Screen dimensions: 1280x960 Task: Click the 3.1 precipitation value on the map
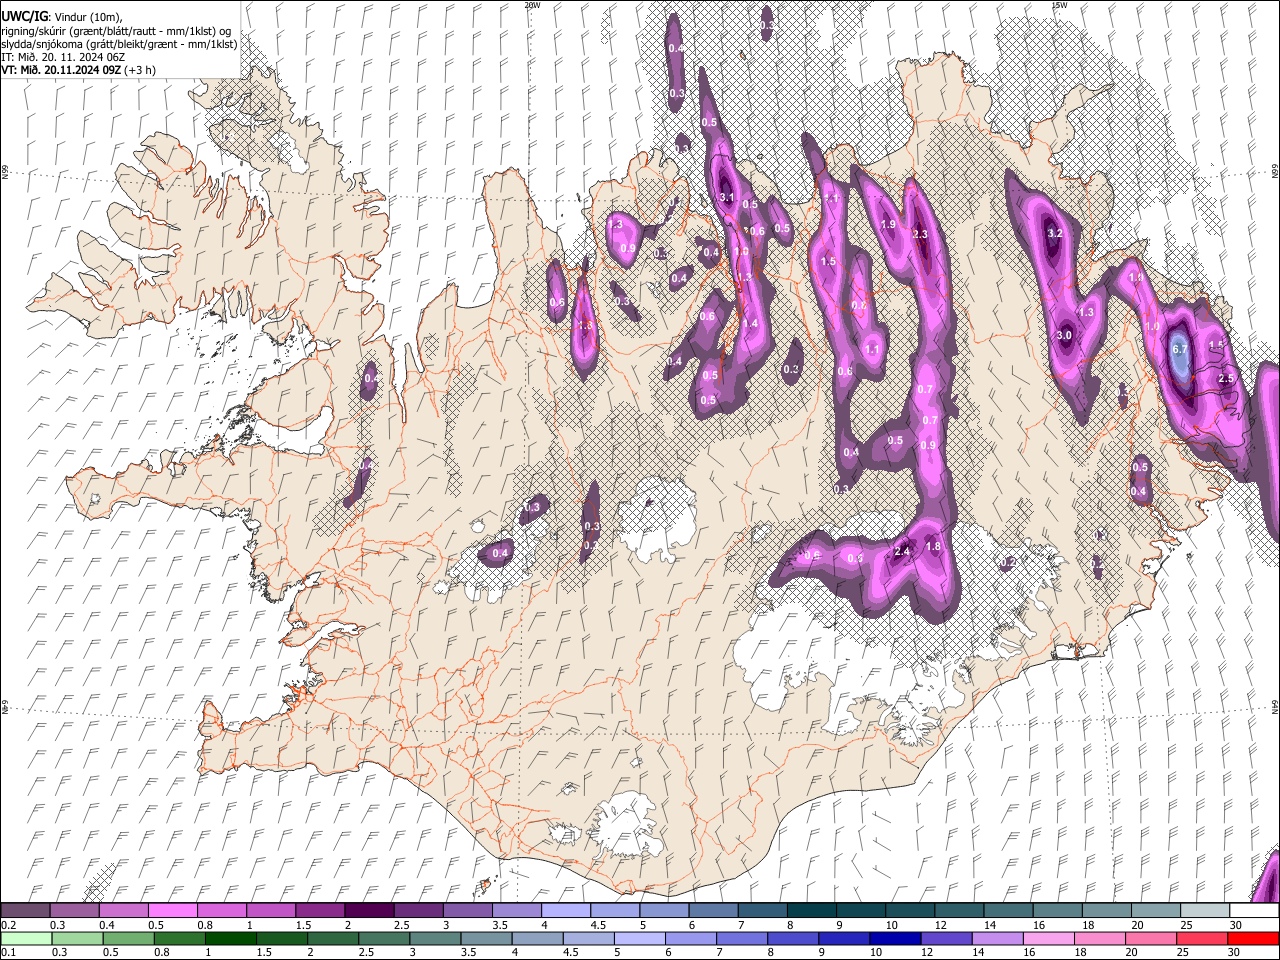(x=727, y=198)
